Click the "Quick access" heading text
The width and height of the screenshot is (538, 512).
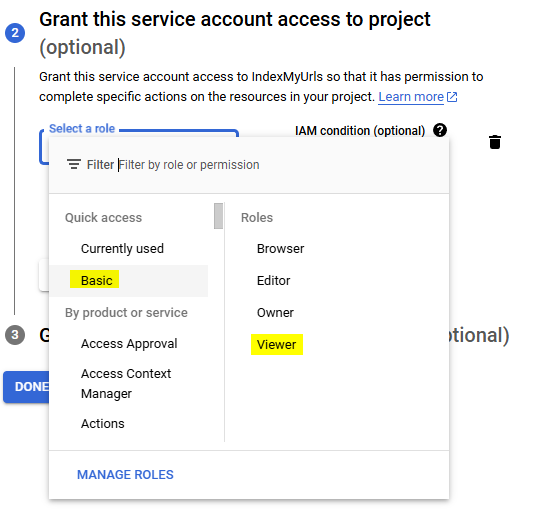[103, 218]
